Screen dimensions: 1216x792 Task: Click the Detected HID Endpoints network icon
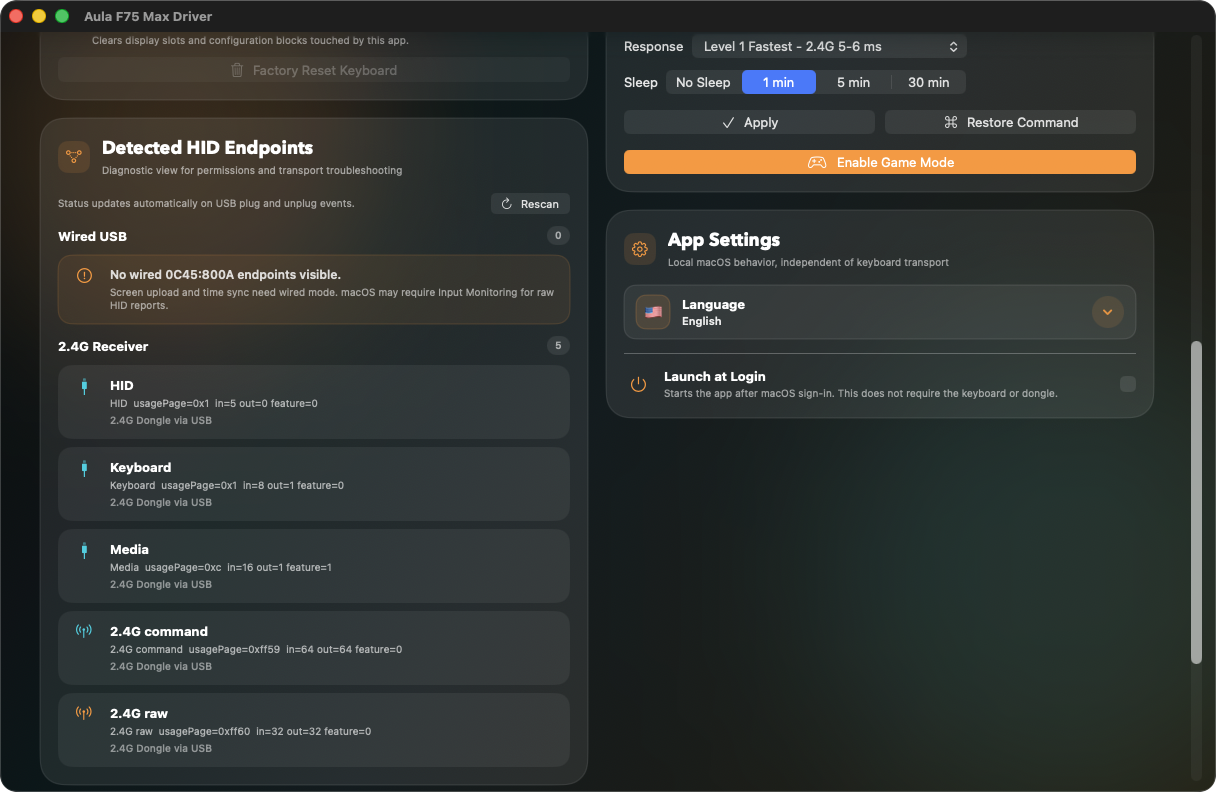74,157
